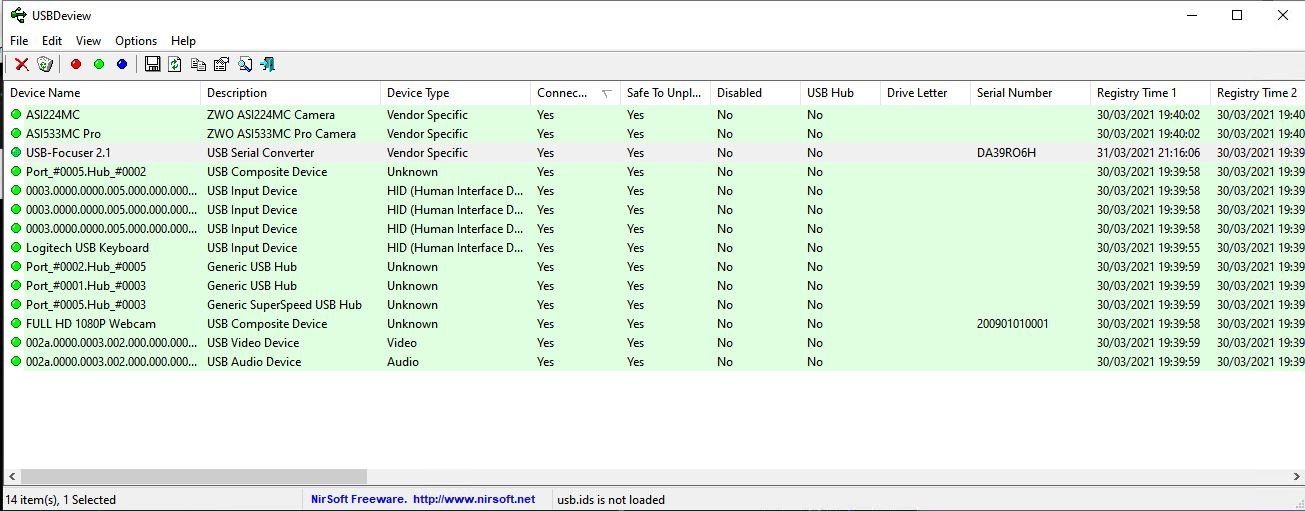Click green status dot beside ASI224MC
Screen dimensions: 1305x511
pos(16,115)
